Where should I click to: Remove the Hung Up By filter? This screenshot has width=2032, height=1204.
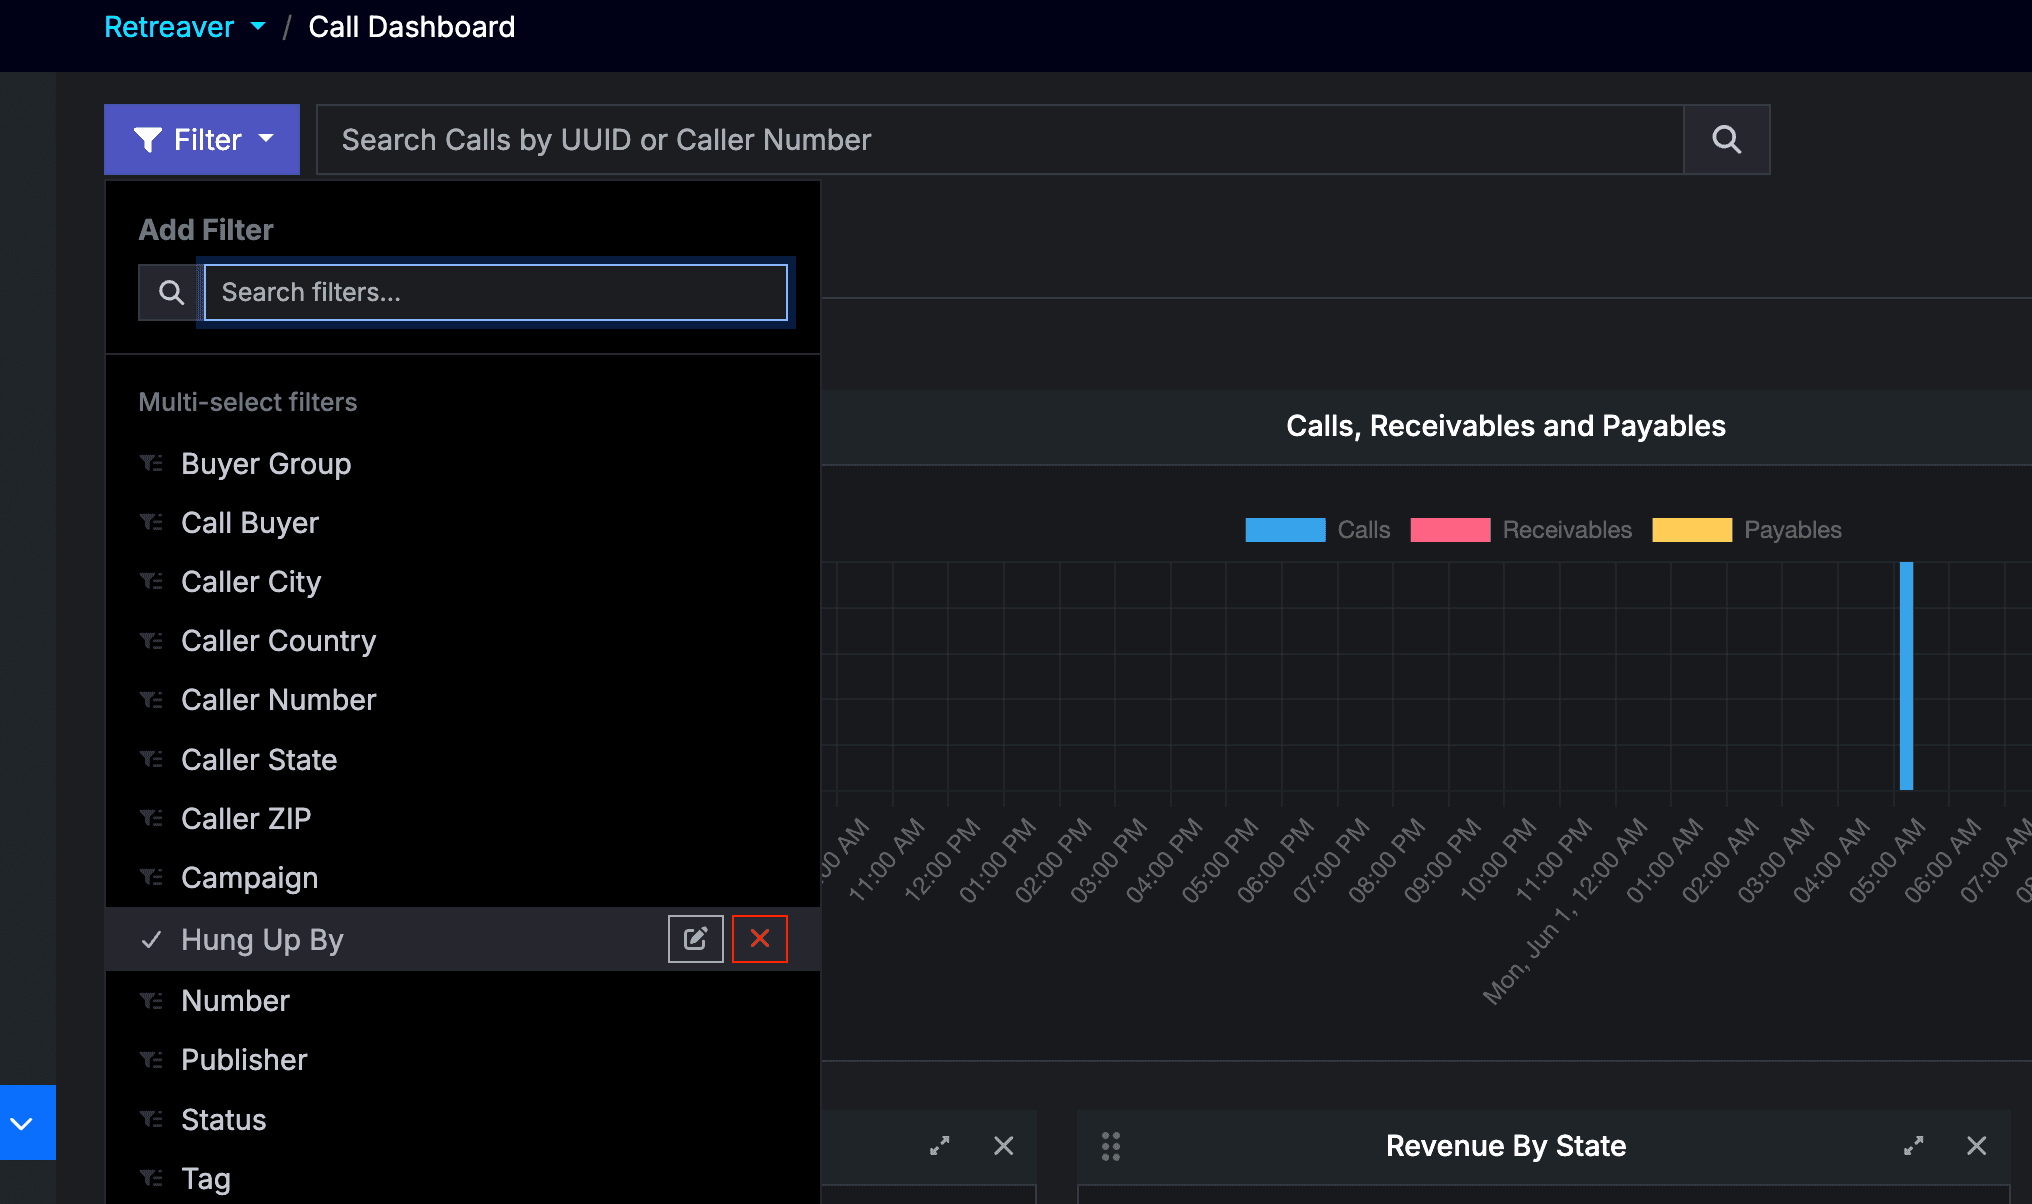tap(760, 939)
